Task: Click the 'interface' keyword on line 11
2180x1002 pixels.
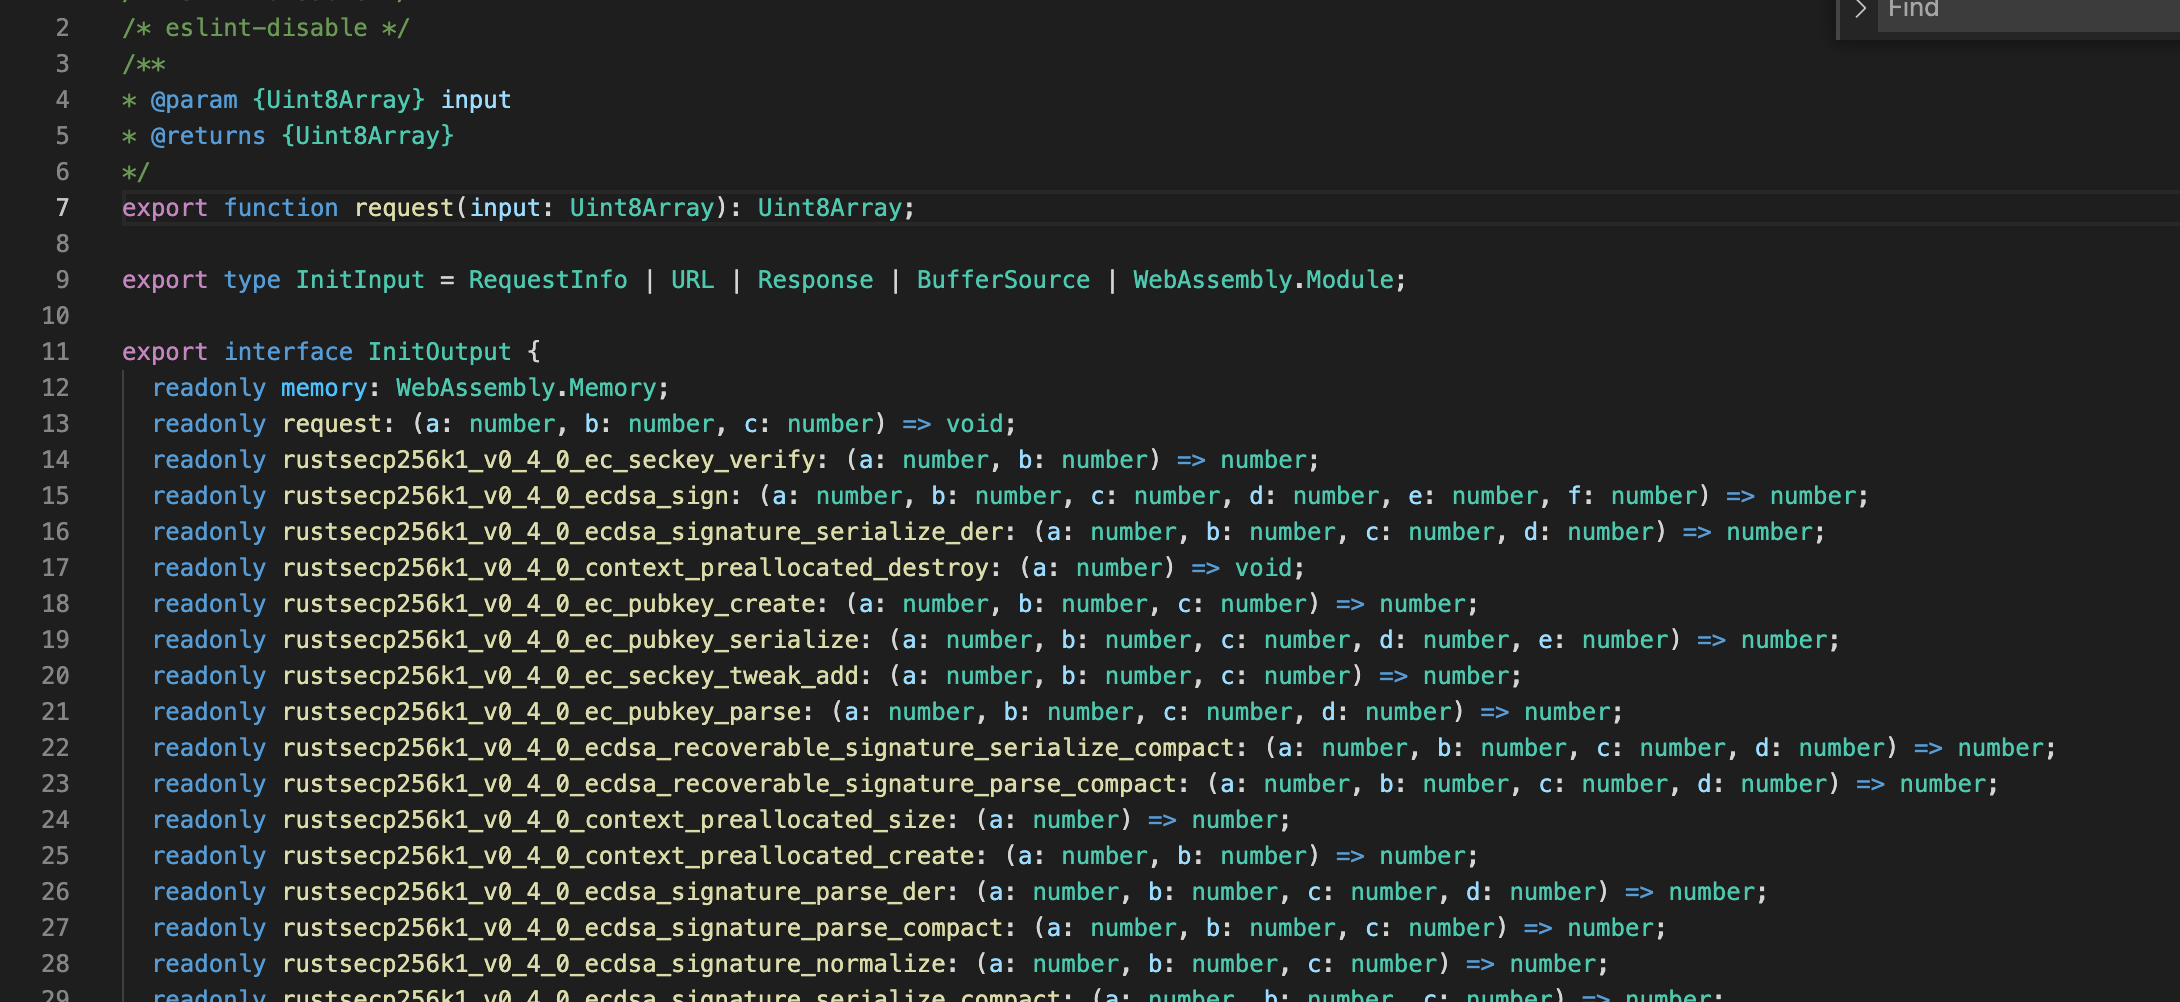Action: 288,352
